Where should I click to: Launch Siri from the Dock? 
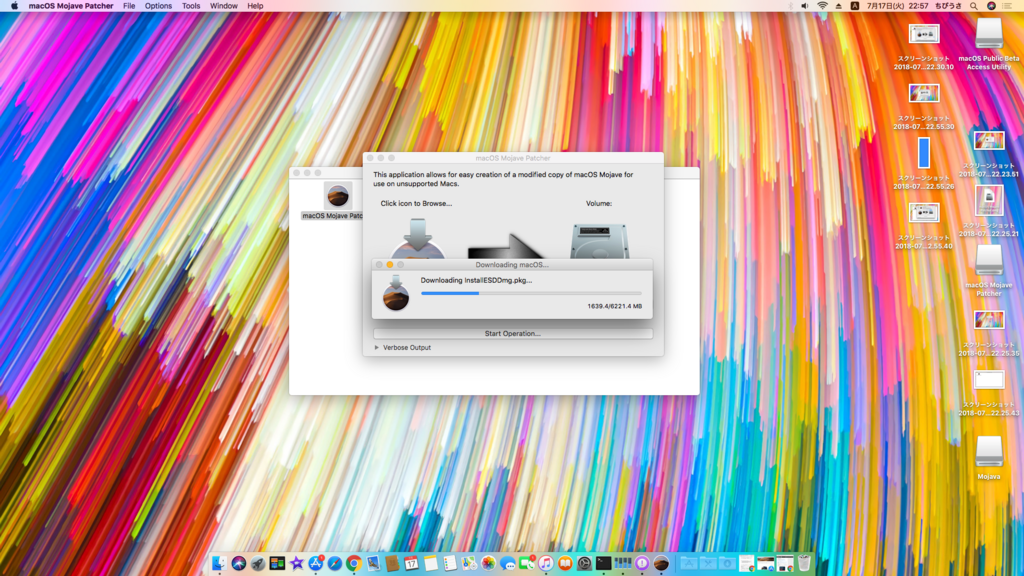tap(238, 563)
